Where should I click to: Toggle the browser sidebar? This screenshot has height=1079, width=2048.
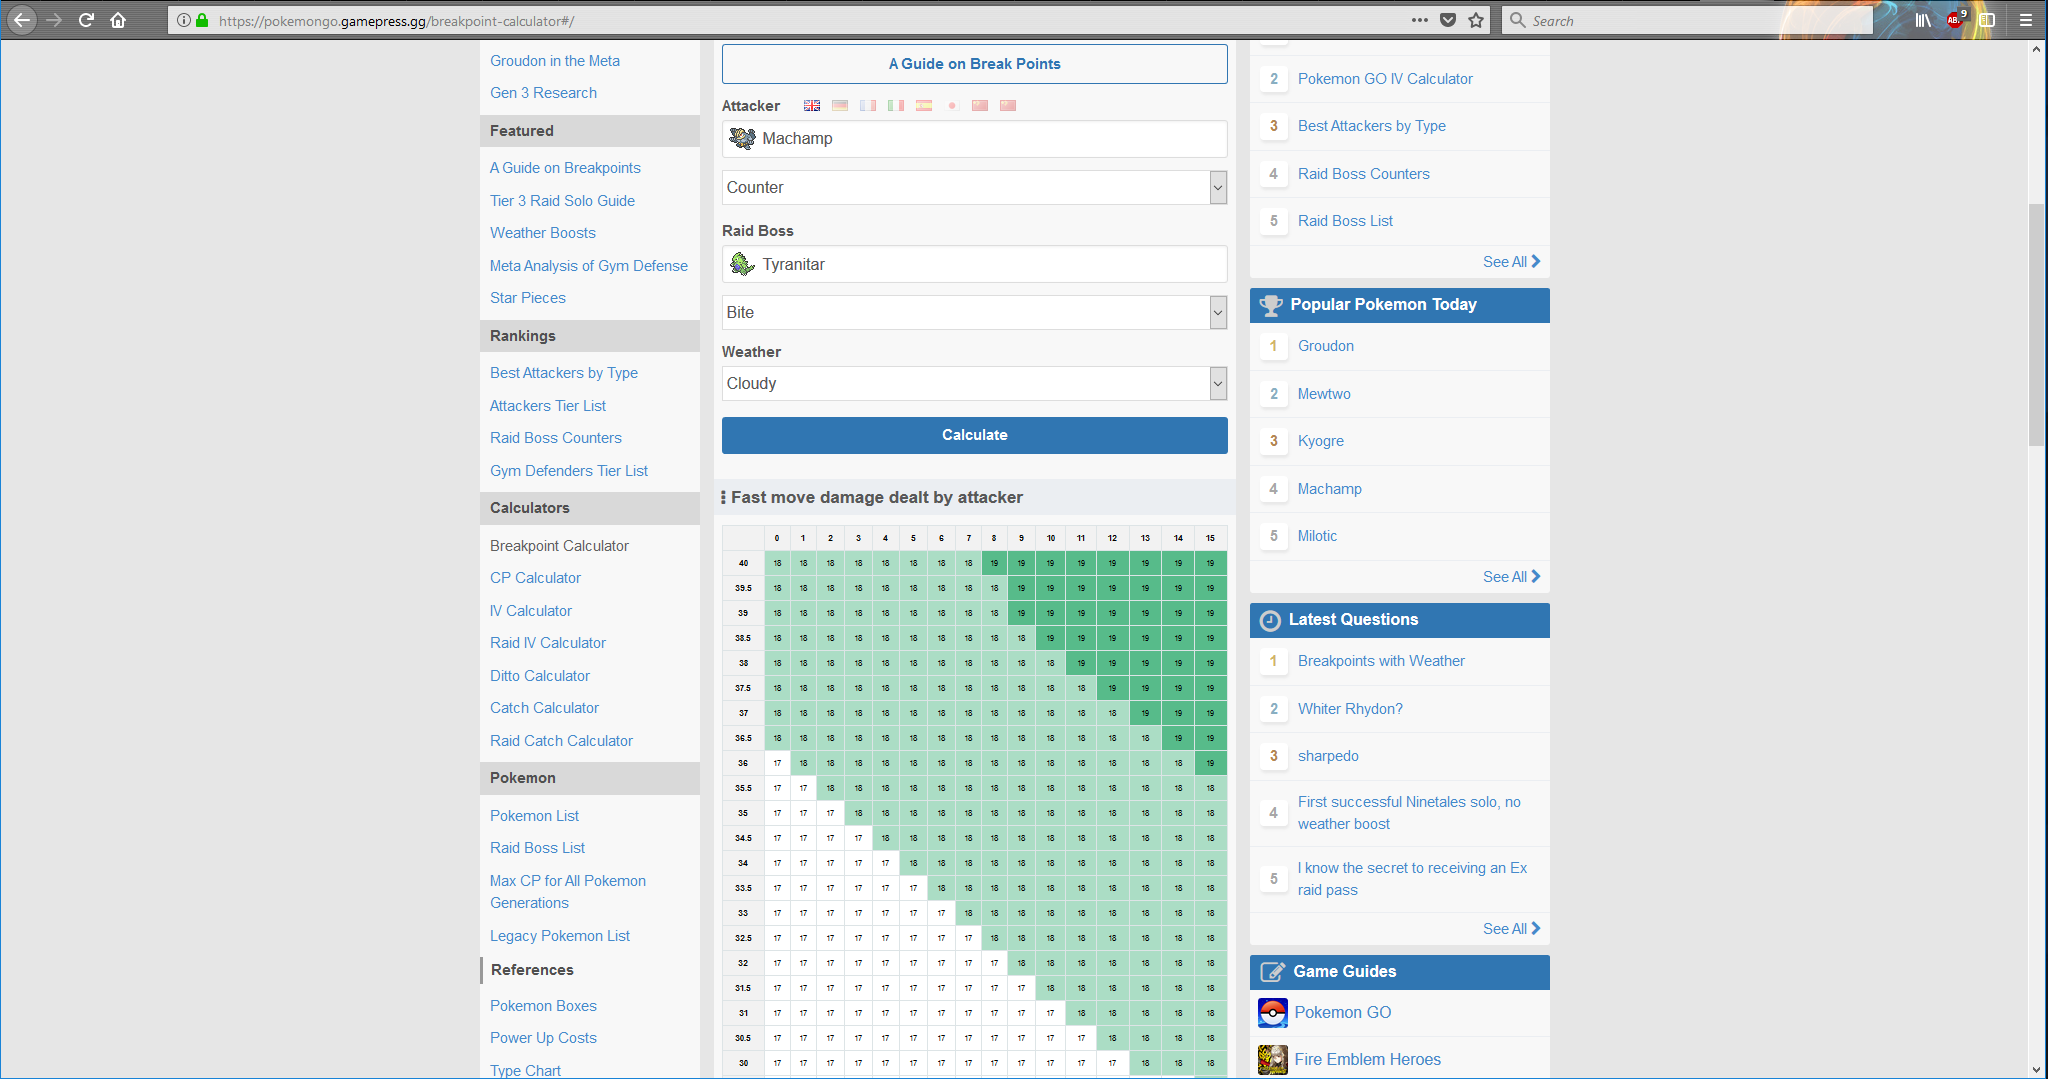[1987, 20]
